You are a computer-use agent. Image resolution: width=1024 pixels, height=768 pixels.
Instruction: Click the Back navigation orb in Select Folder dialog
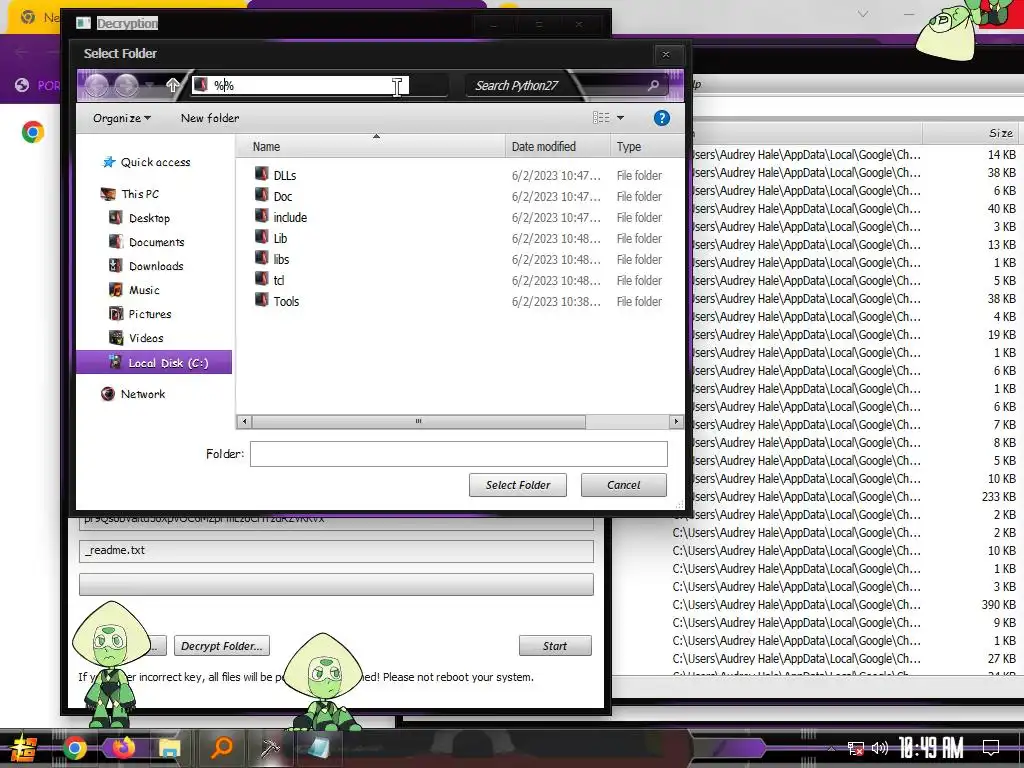[97, 86]
